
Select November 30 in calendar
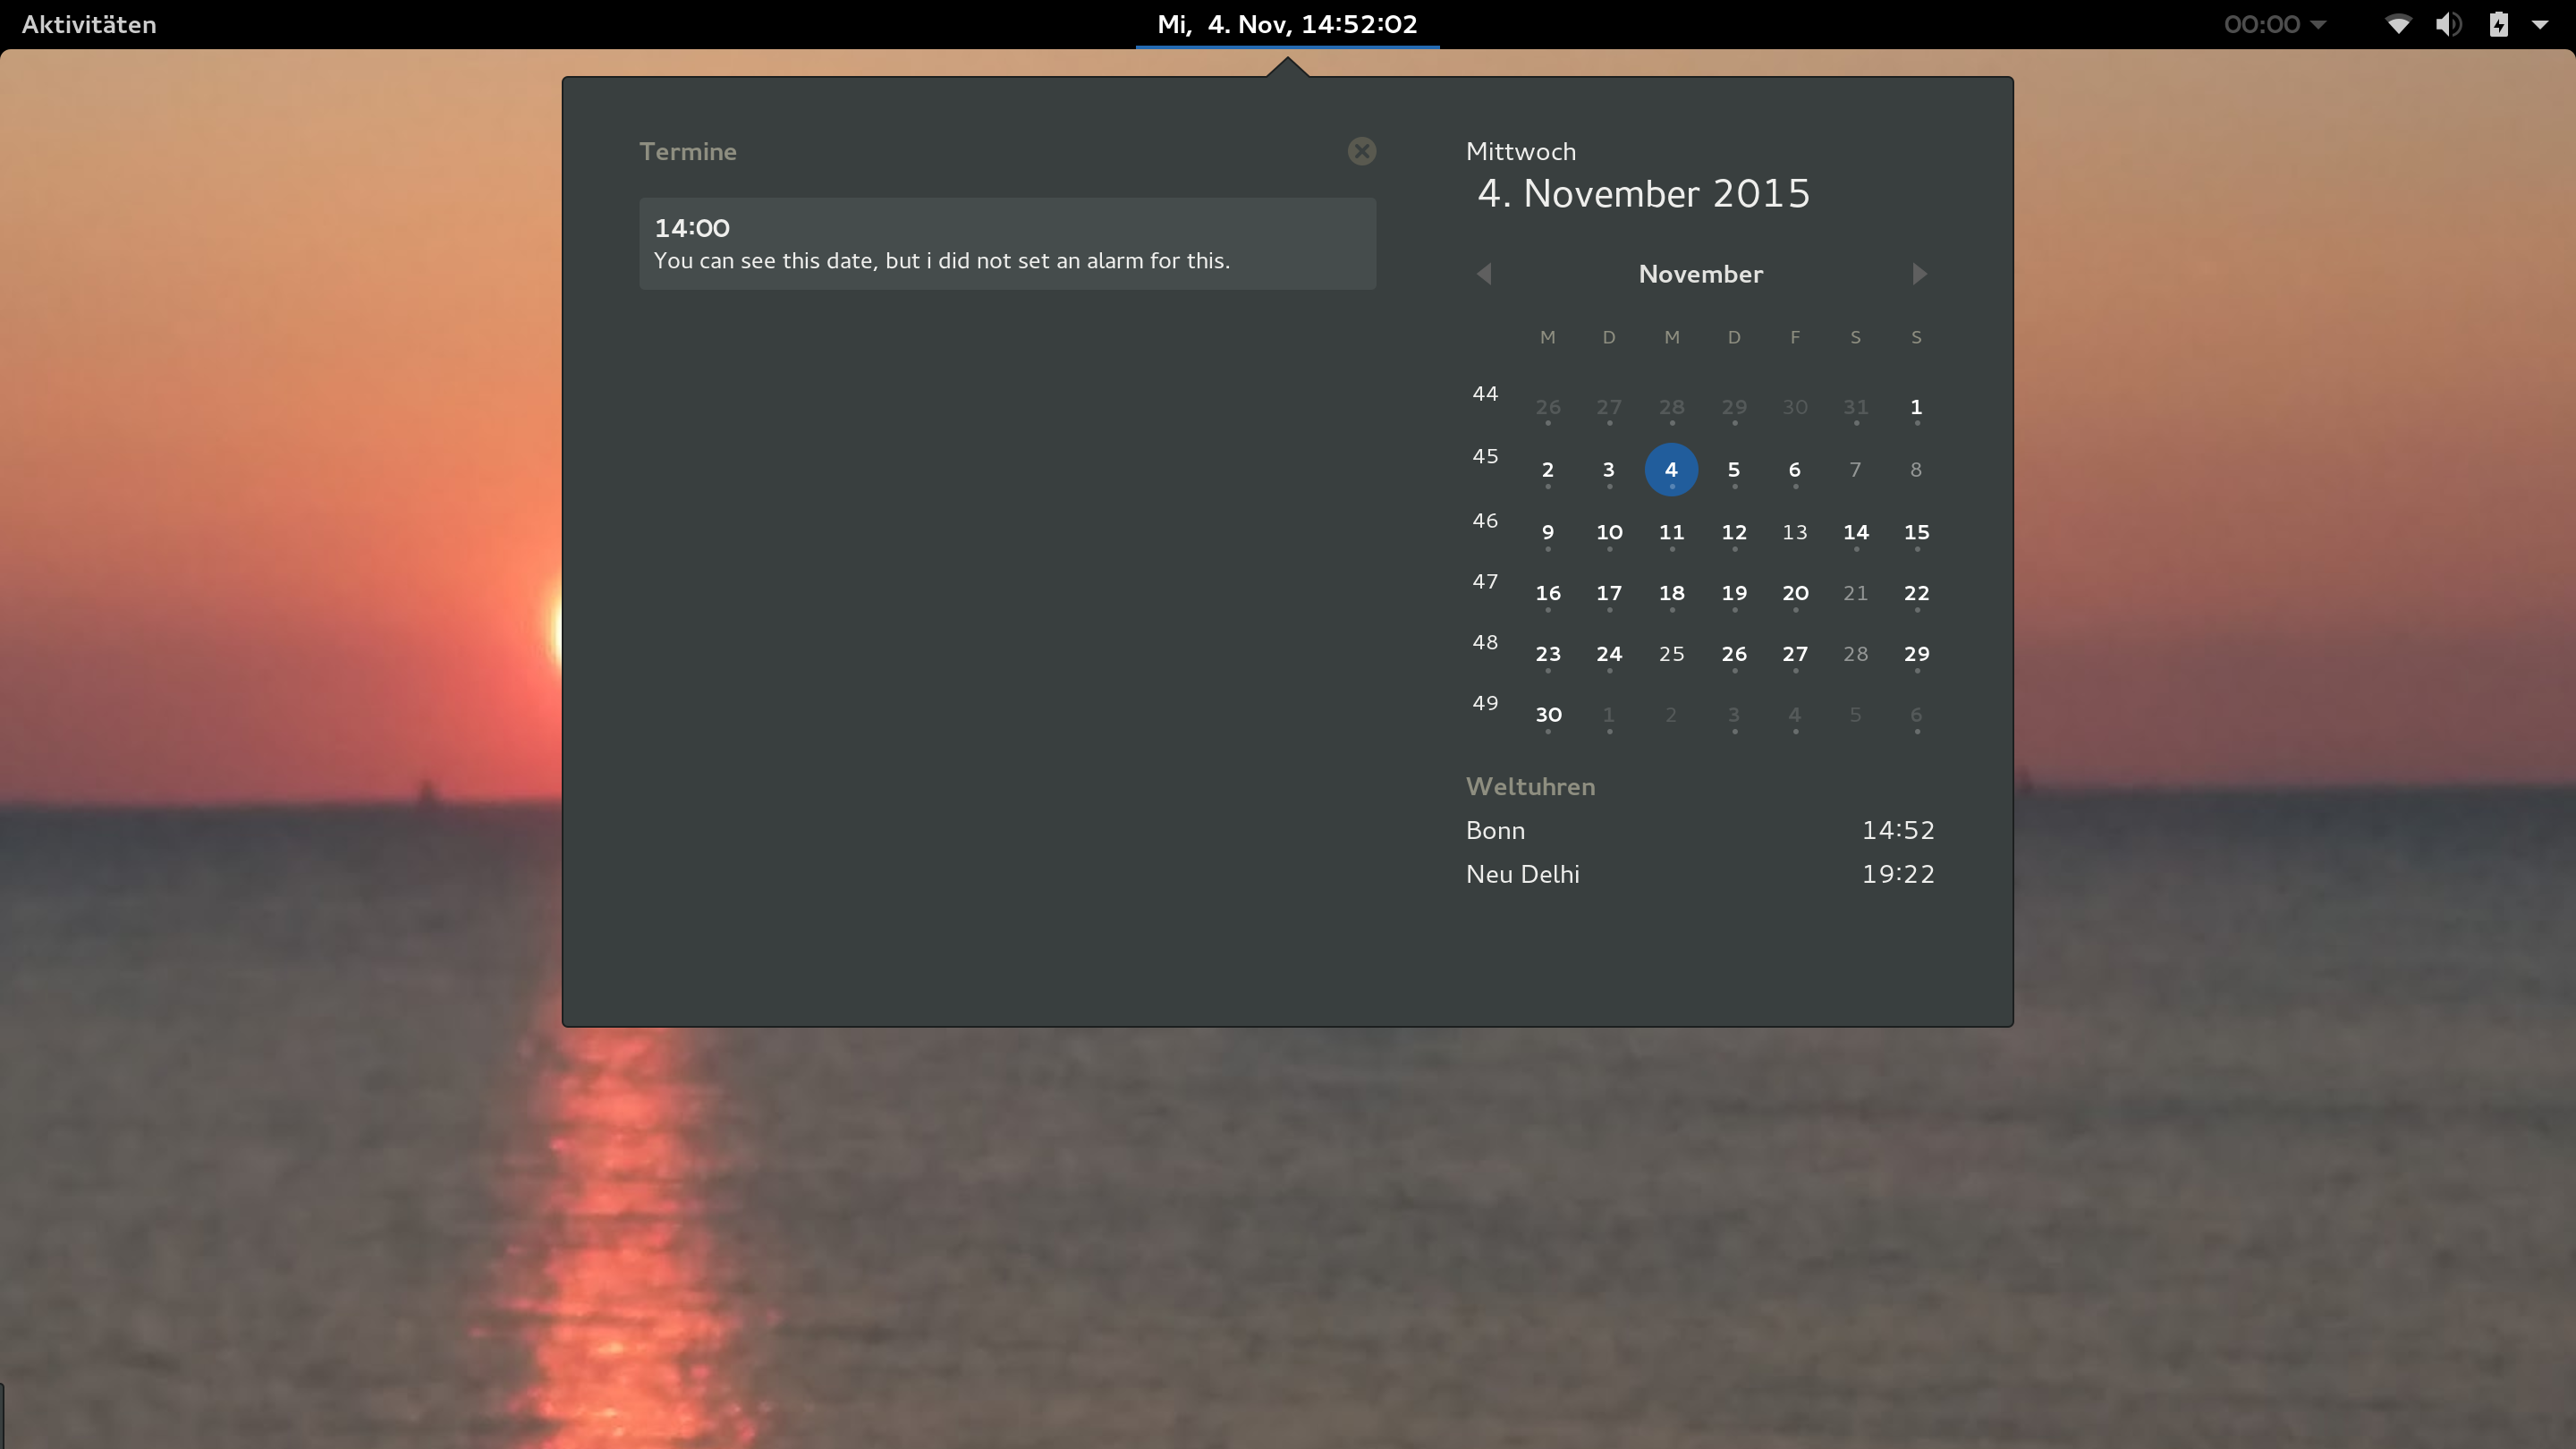(1548, 715)
